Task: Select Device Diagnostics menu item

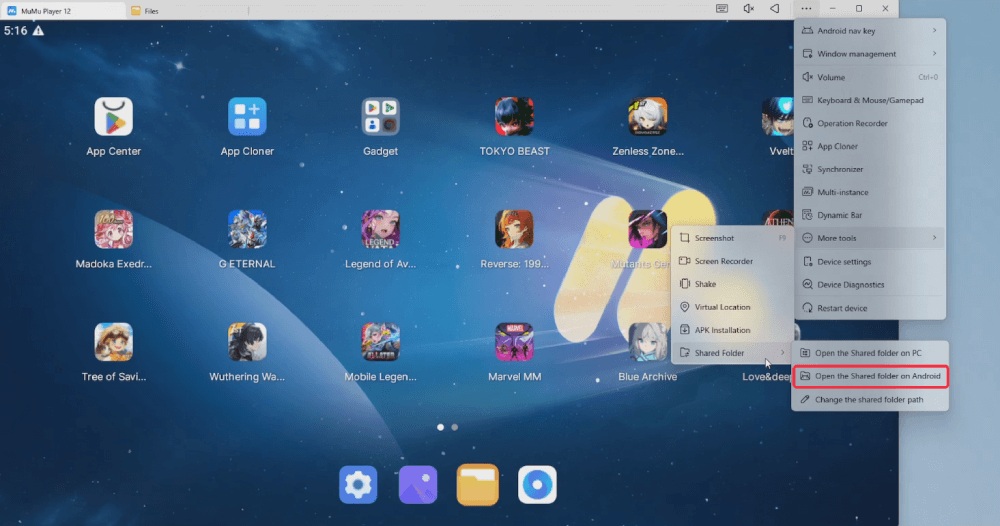Action: click(x=871, y=284)
